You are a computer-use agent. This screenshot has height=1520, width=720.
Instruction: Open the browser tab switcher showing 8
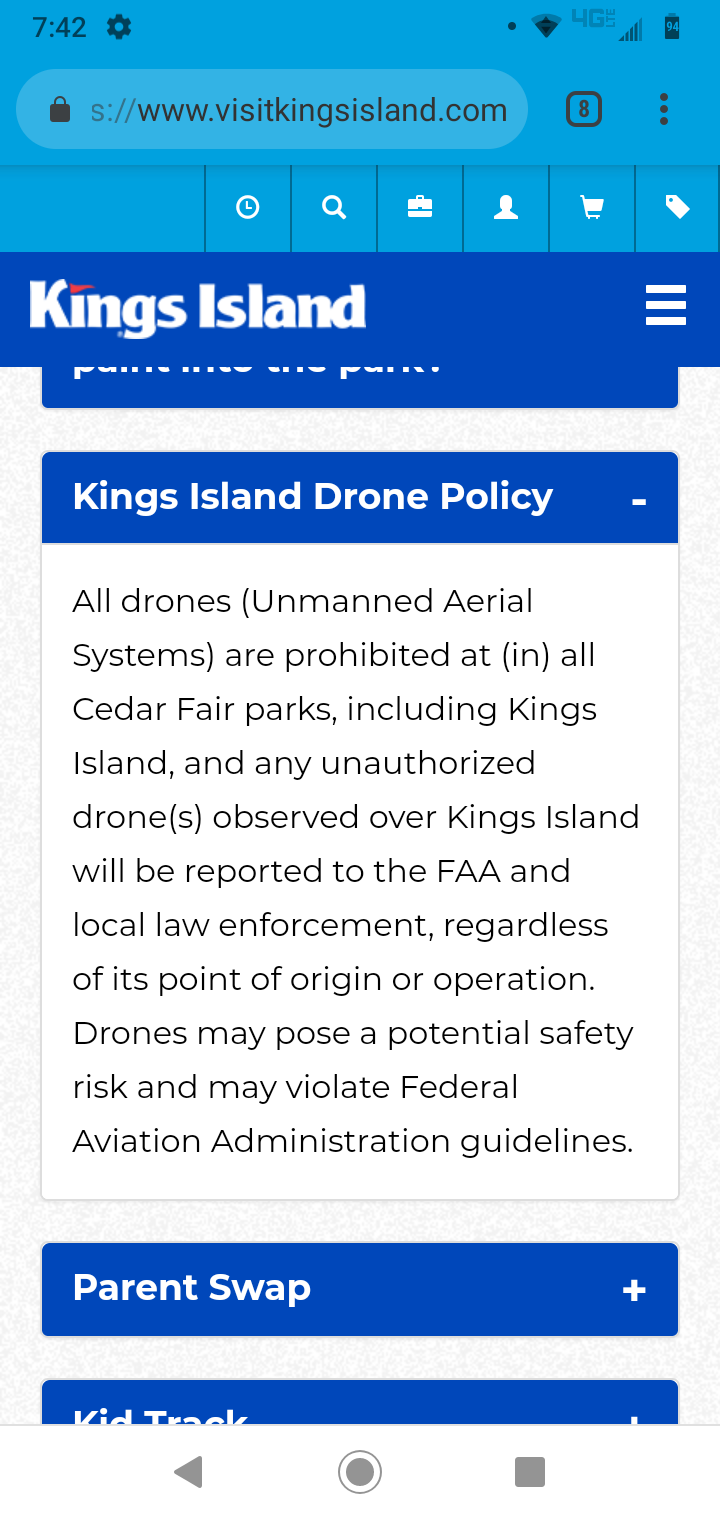[x=584, y=109]
